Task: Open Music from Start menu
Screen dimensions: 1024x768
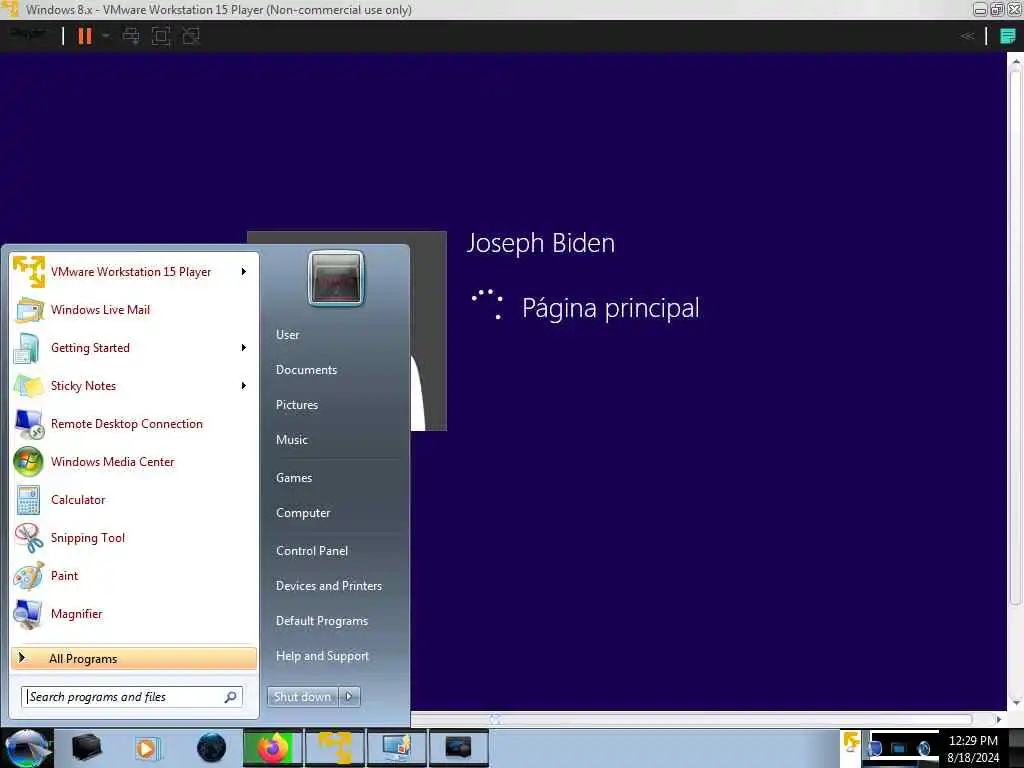Action: tap(291, 440)
